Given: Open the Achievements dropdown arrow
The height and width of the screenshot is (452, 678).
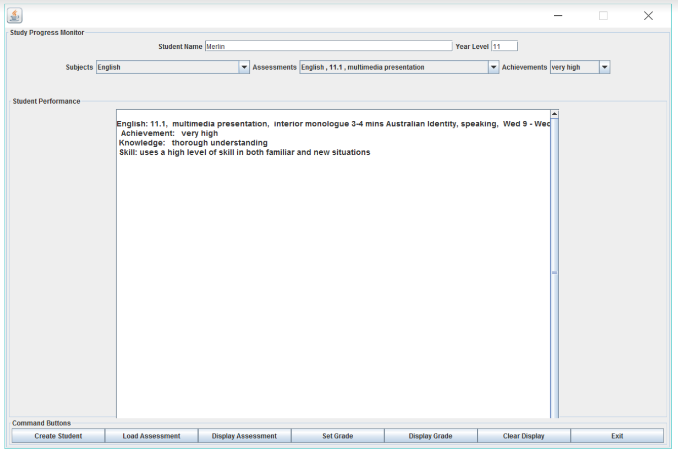Looking at the screenshot, I should [604, 67].
